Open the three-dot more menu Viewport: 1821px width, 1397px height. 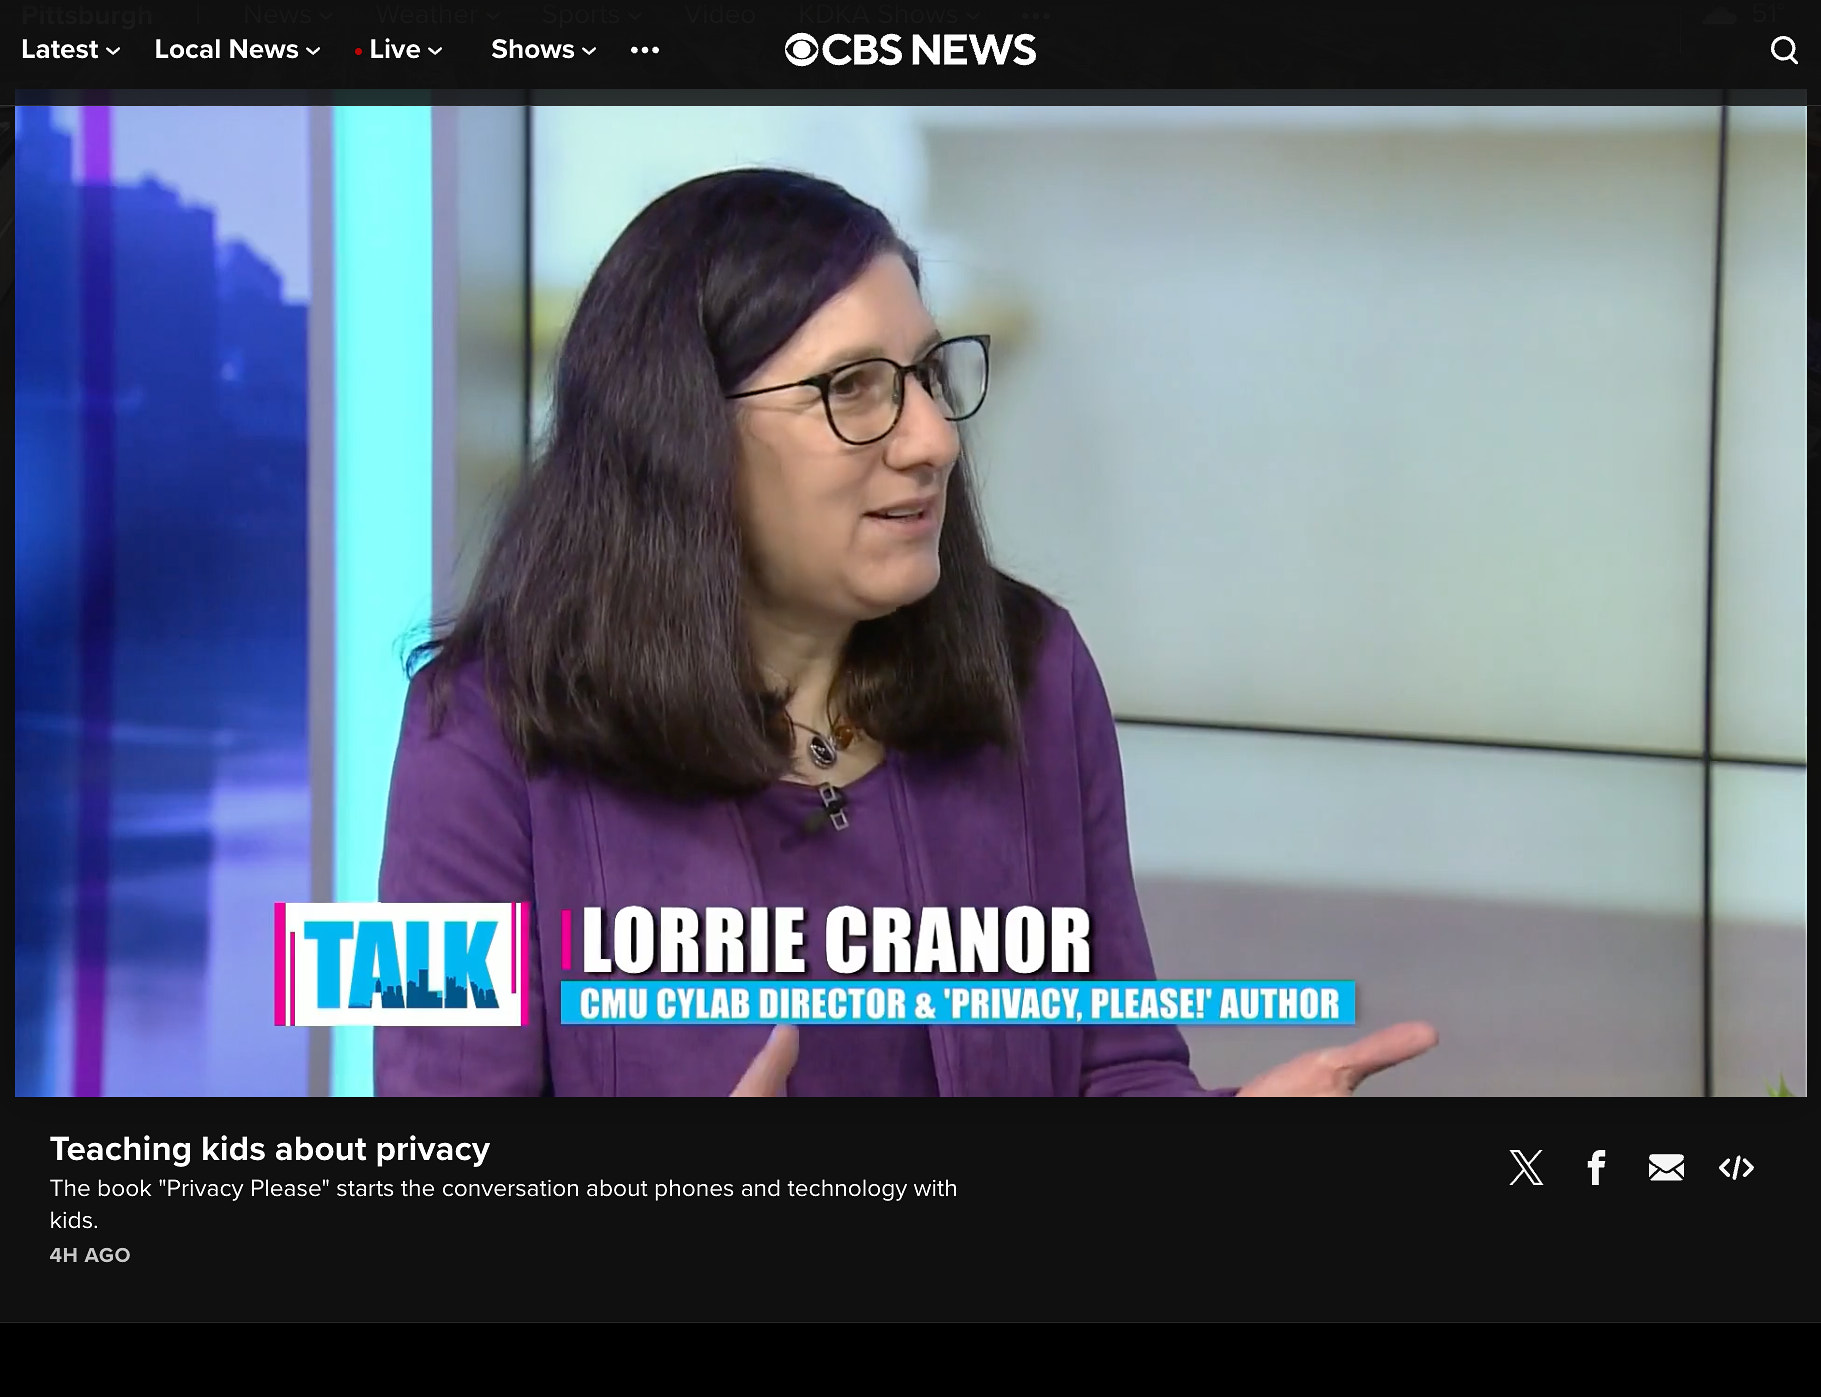pos(645,50)
